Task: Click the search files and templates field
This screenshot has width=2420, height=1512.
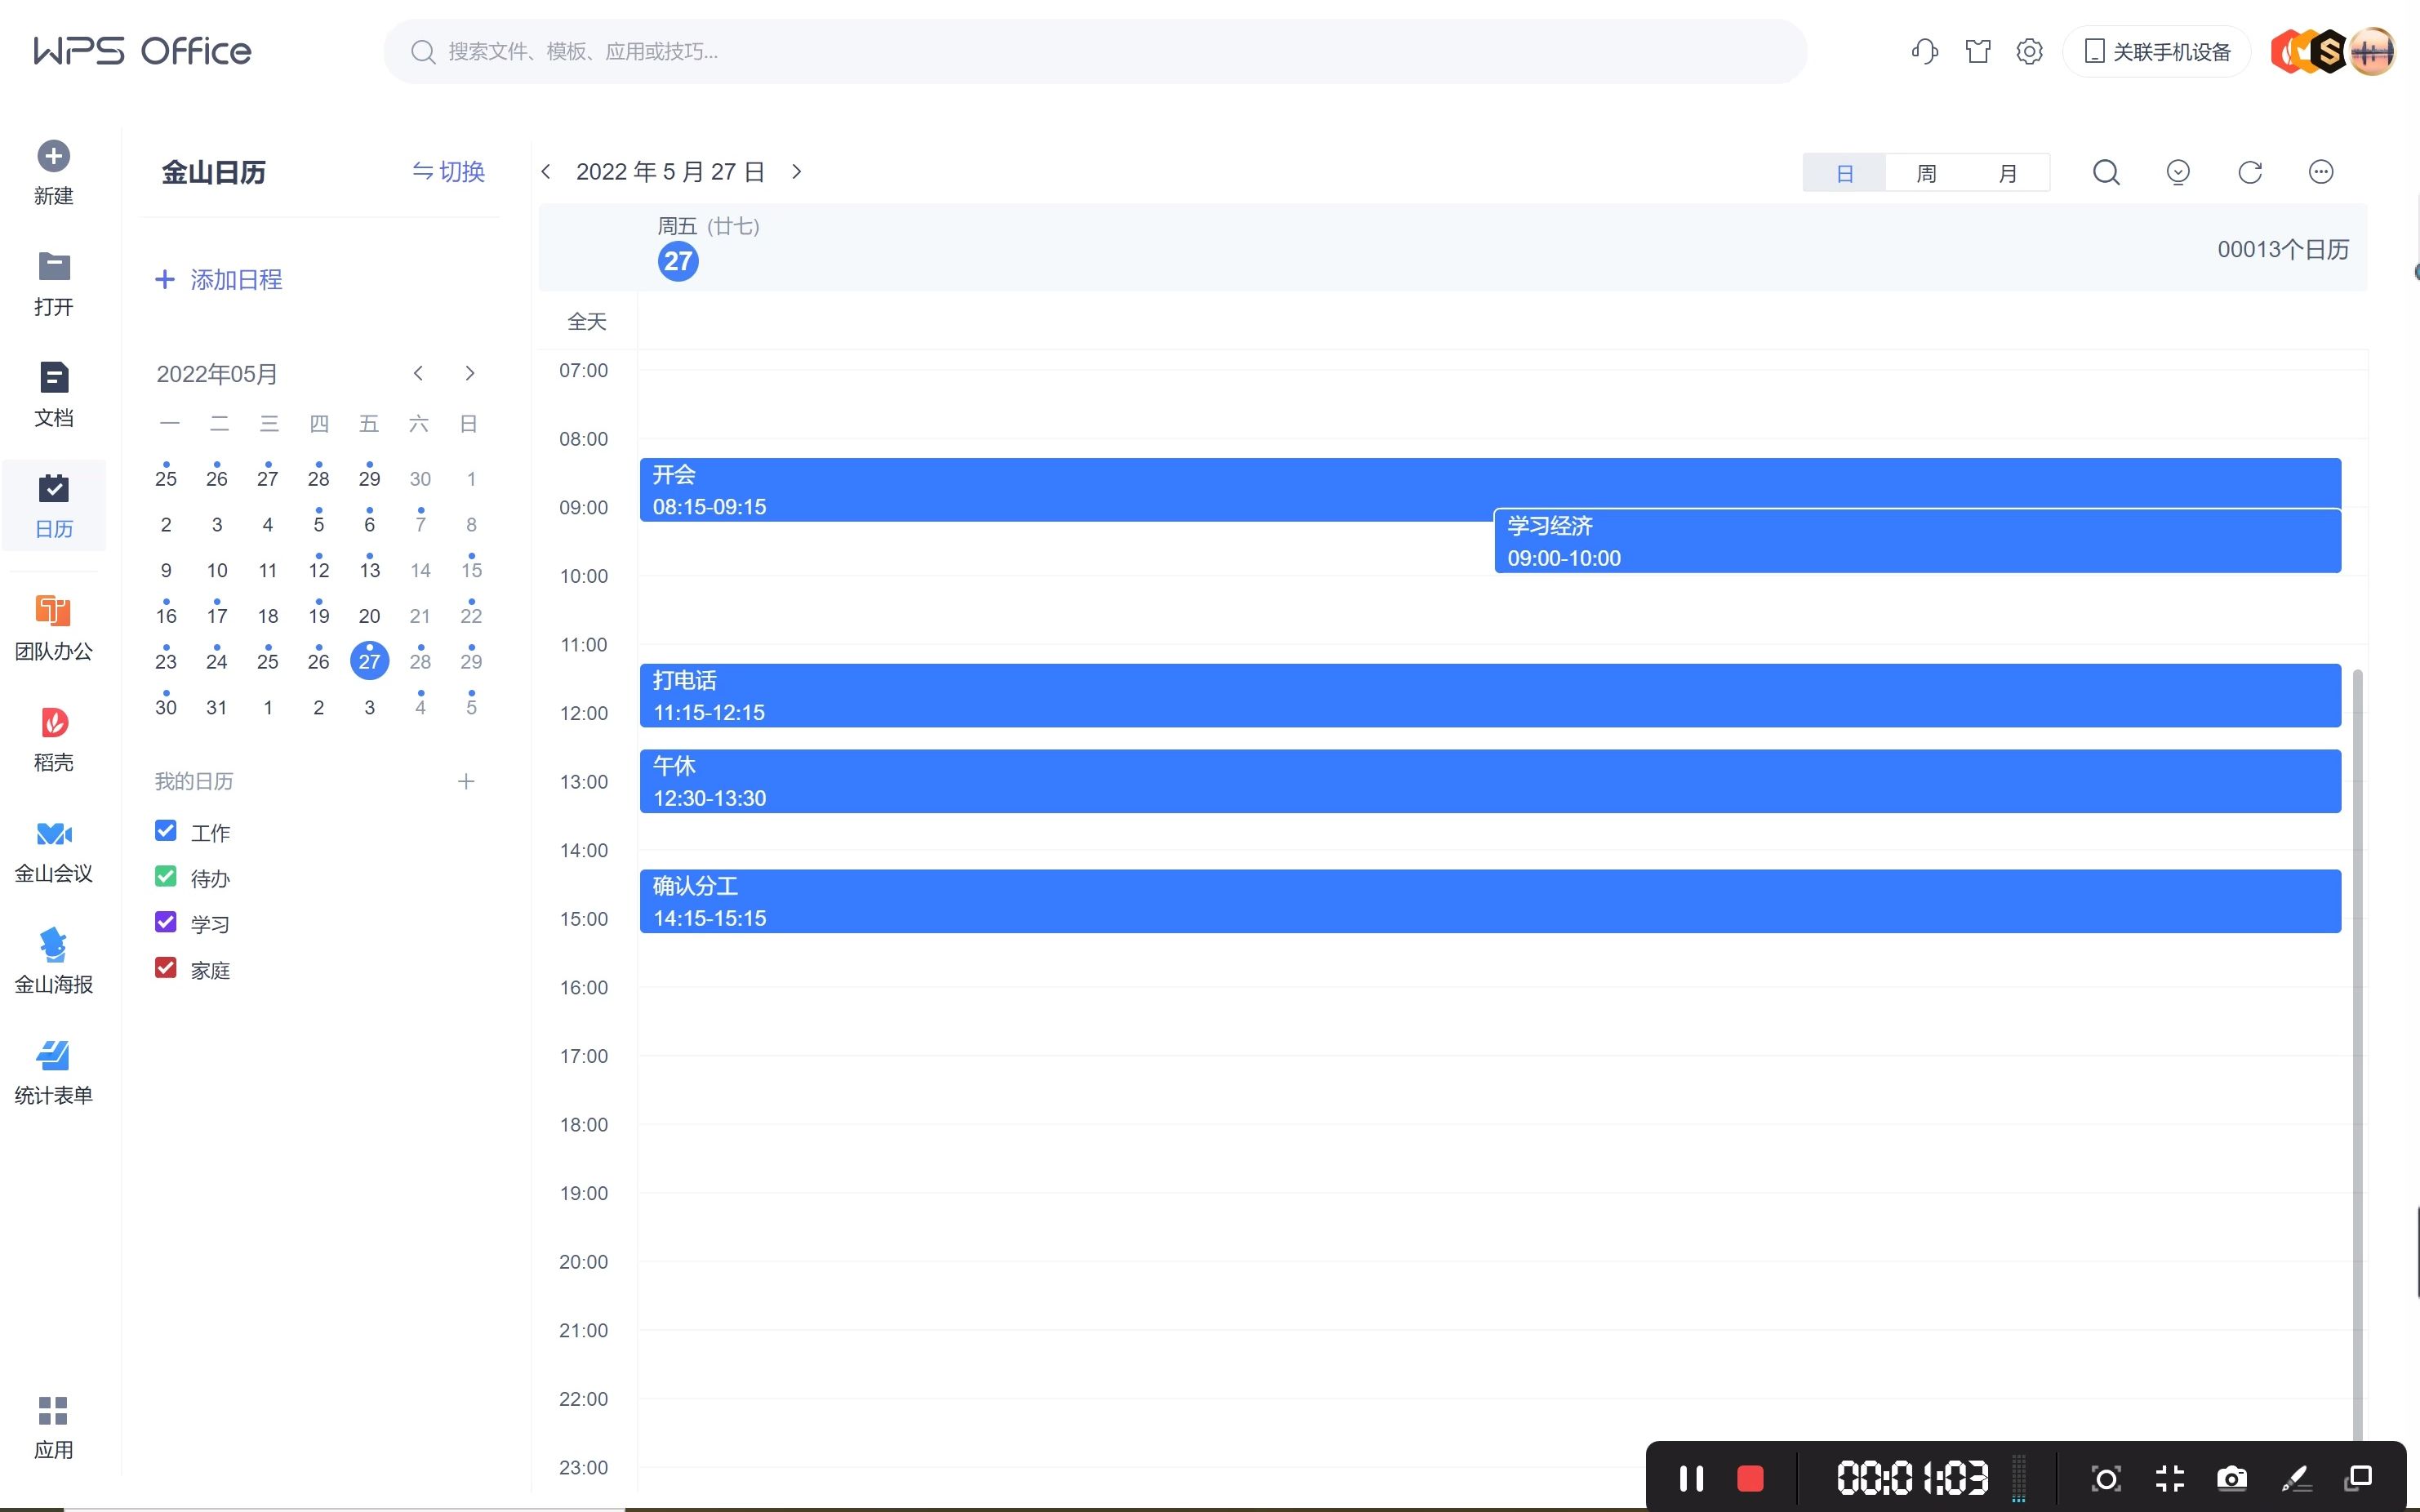Action: pos(1095,52)
